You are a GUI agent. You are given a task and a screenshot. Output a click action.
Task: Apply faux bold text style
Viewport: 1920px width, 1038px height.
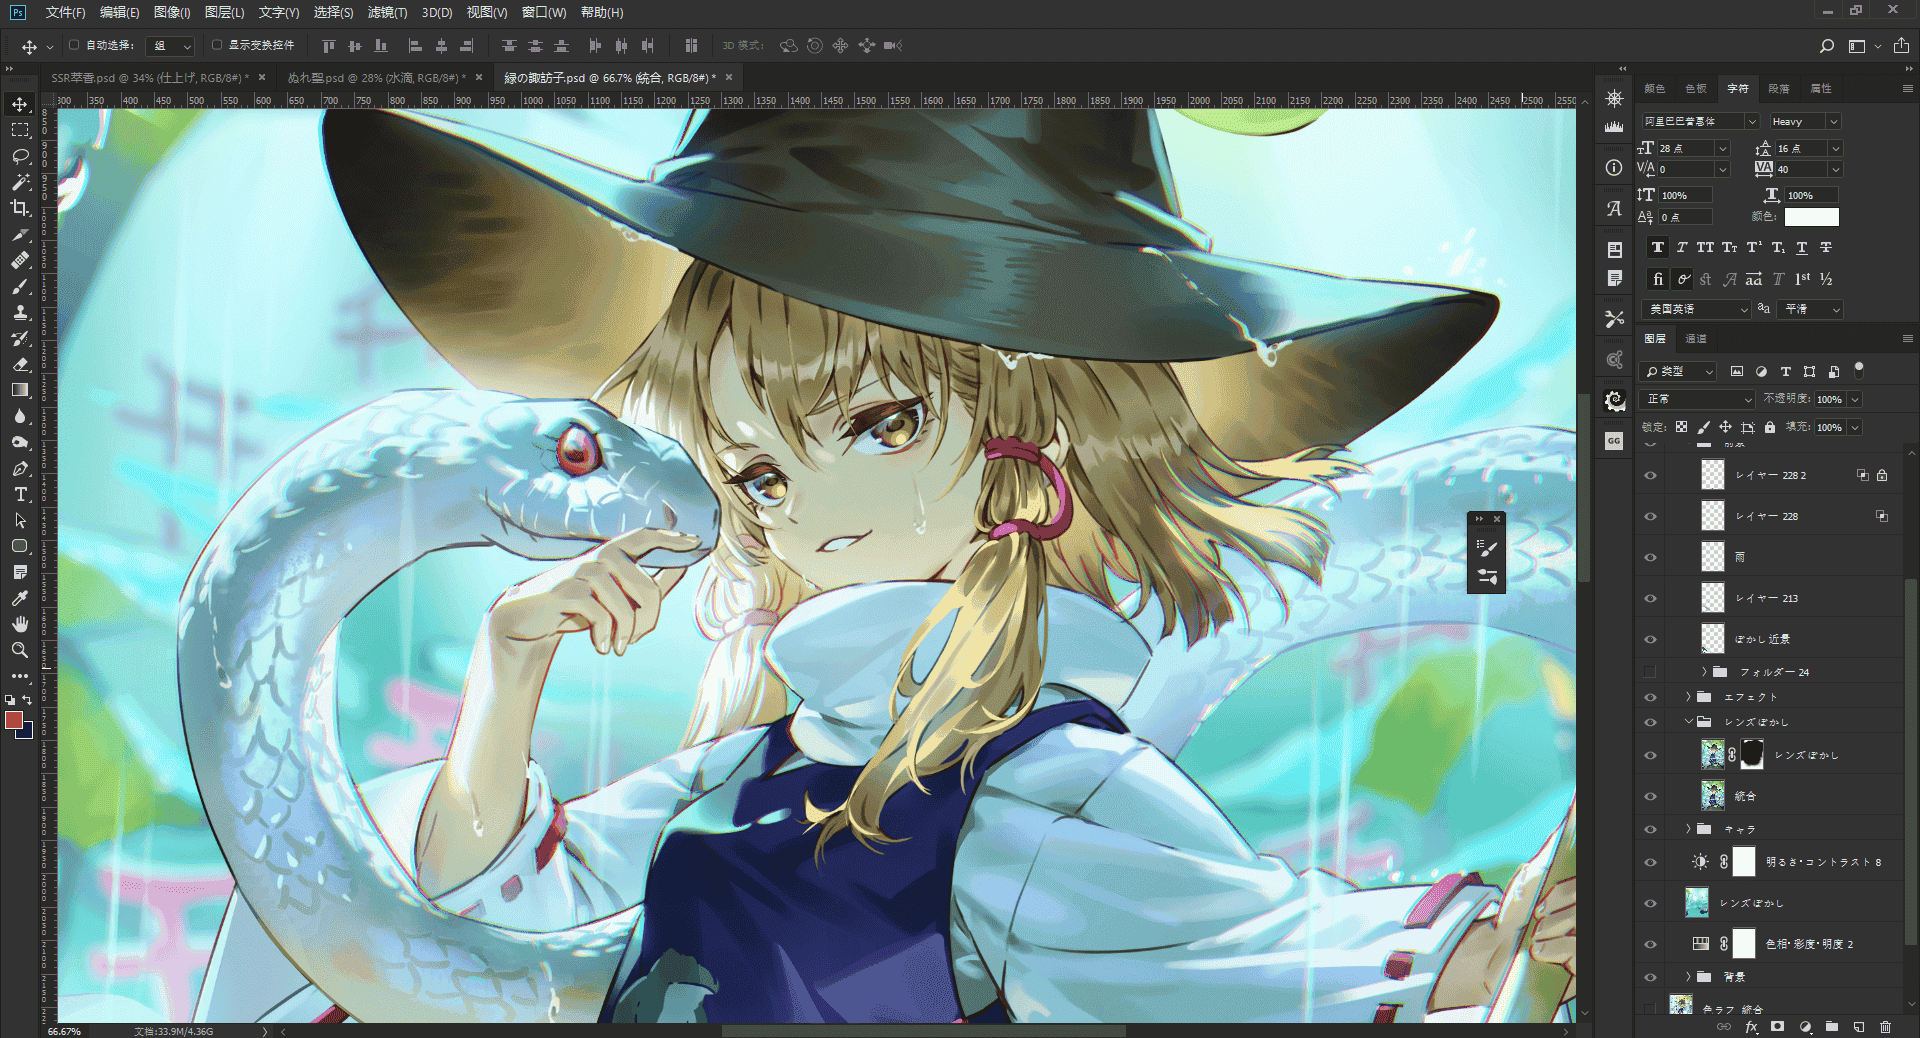pos(1658,247)
